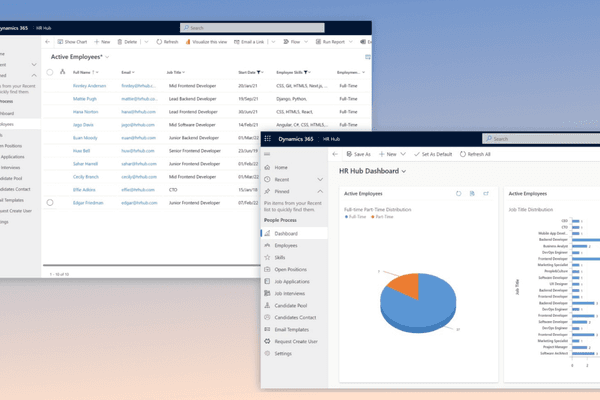Click Home in the dashboard window sidebar
Screen dimensions: 600x400
(281, 168)
